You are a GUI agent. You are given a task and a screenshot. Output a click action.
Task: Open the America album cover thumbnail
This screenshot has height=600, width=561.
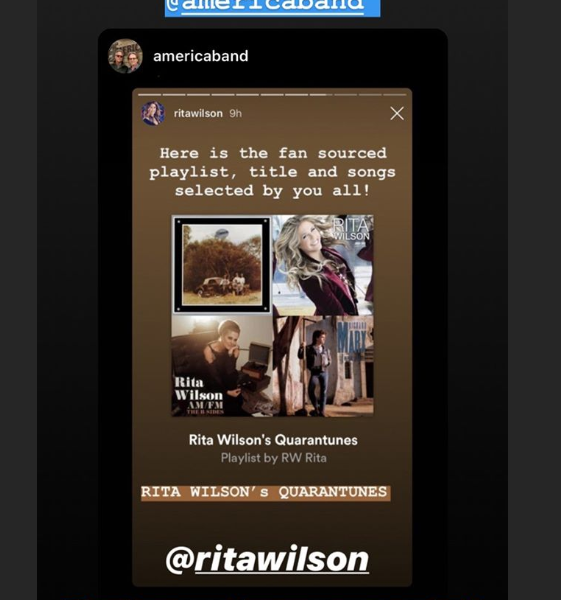[222, 265]
